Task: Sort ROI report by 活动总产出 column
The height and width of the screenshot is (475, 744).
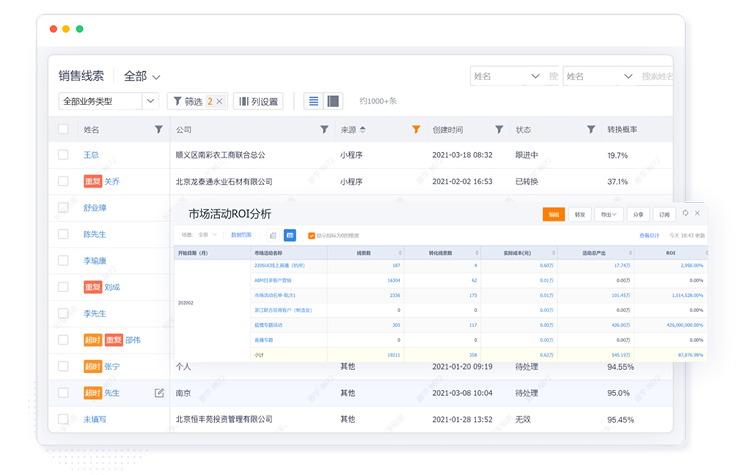Action: pyautogui.click(x=631, y=253)
